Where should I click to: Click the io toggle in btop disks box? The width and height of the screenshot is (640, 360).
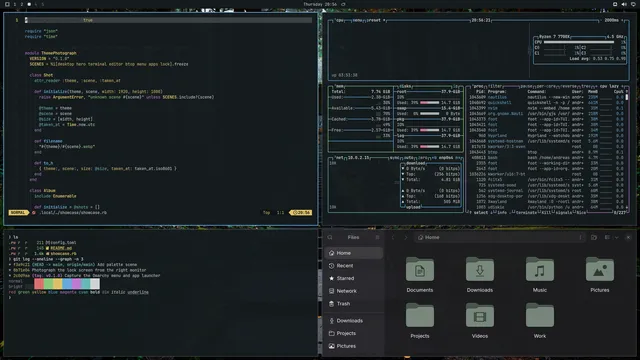click(x=456, y=87)
